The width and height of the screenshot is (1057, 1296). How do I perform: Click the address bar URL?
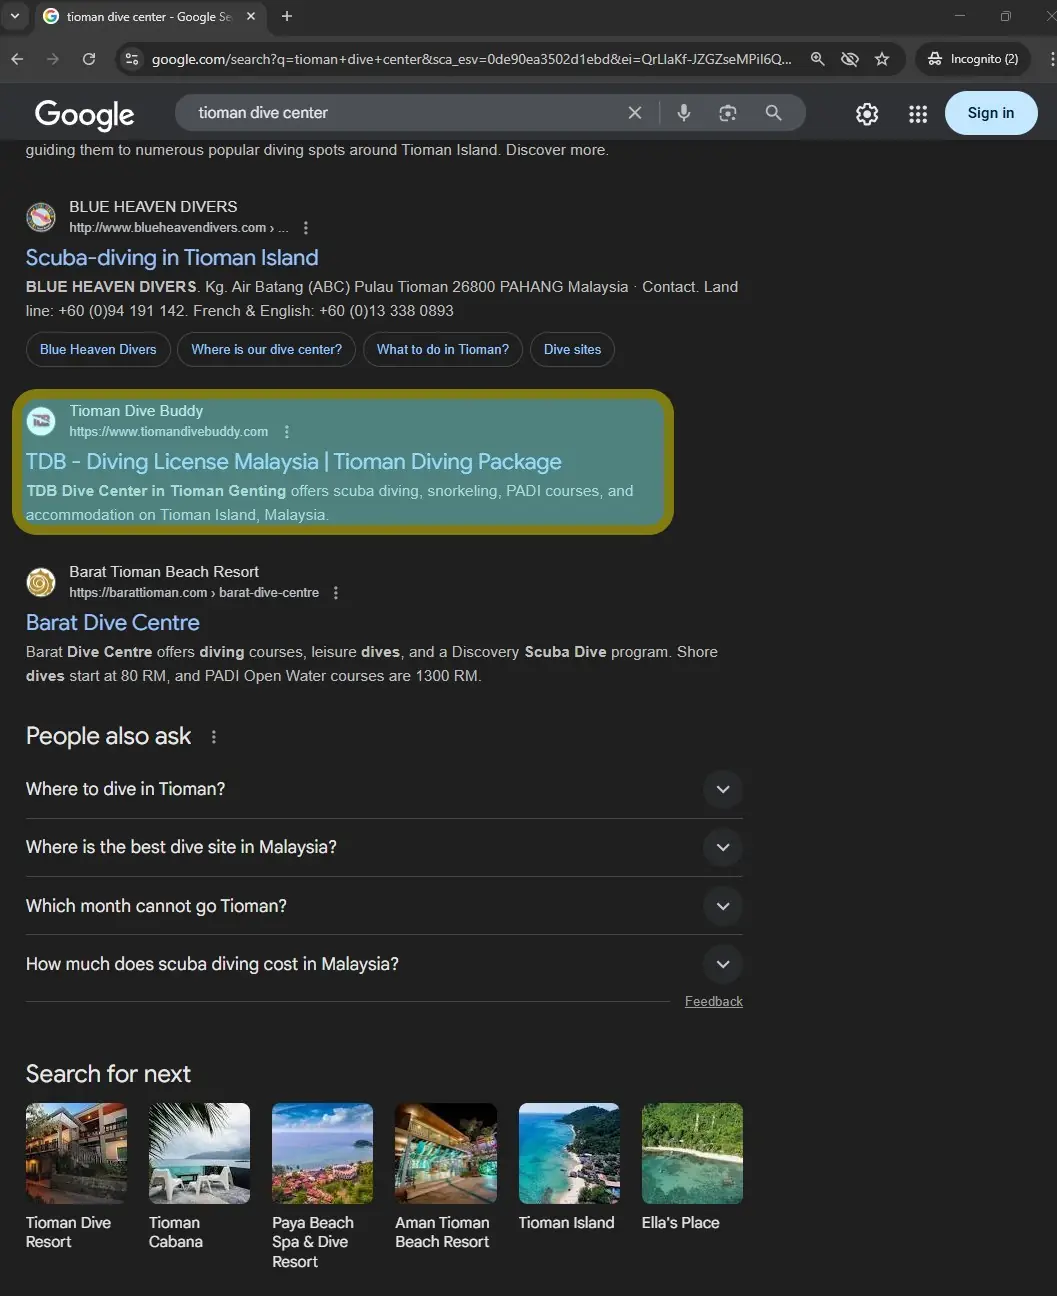tap(471, 59)
